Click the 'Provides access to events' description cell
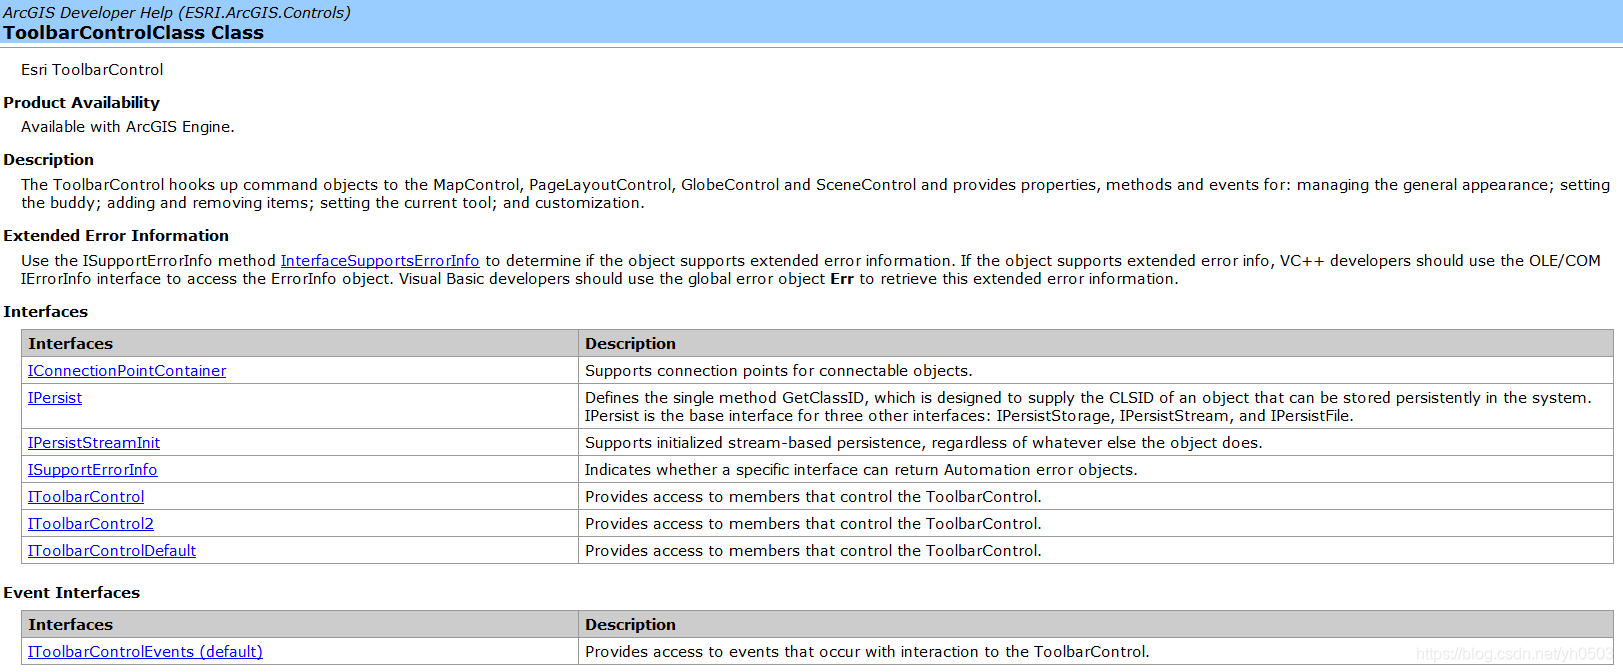The height and width of the screenshot is (672, 1623). coord(866,652)
